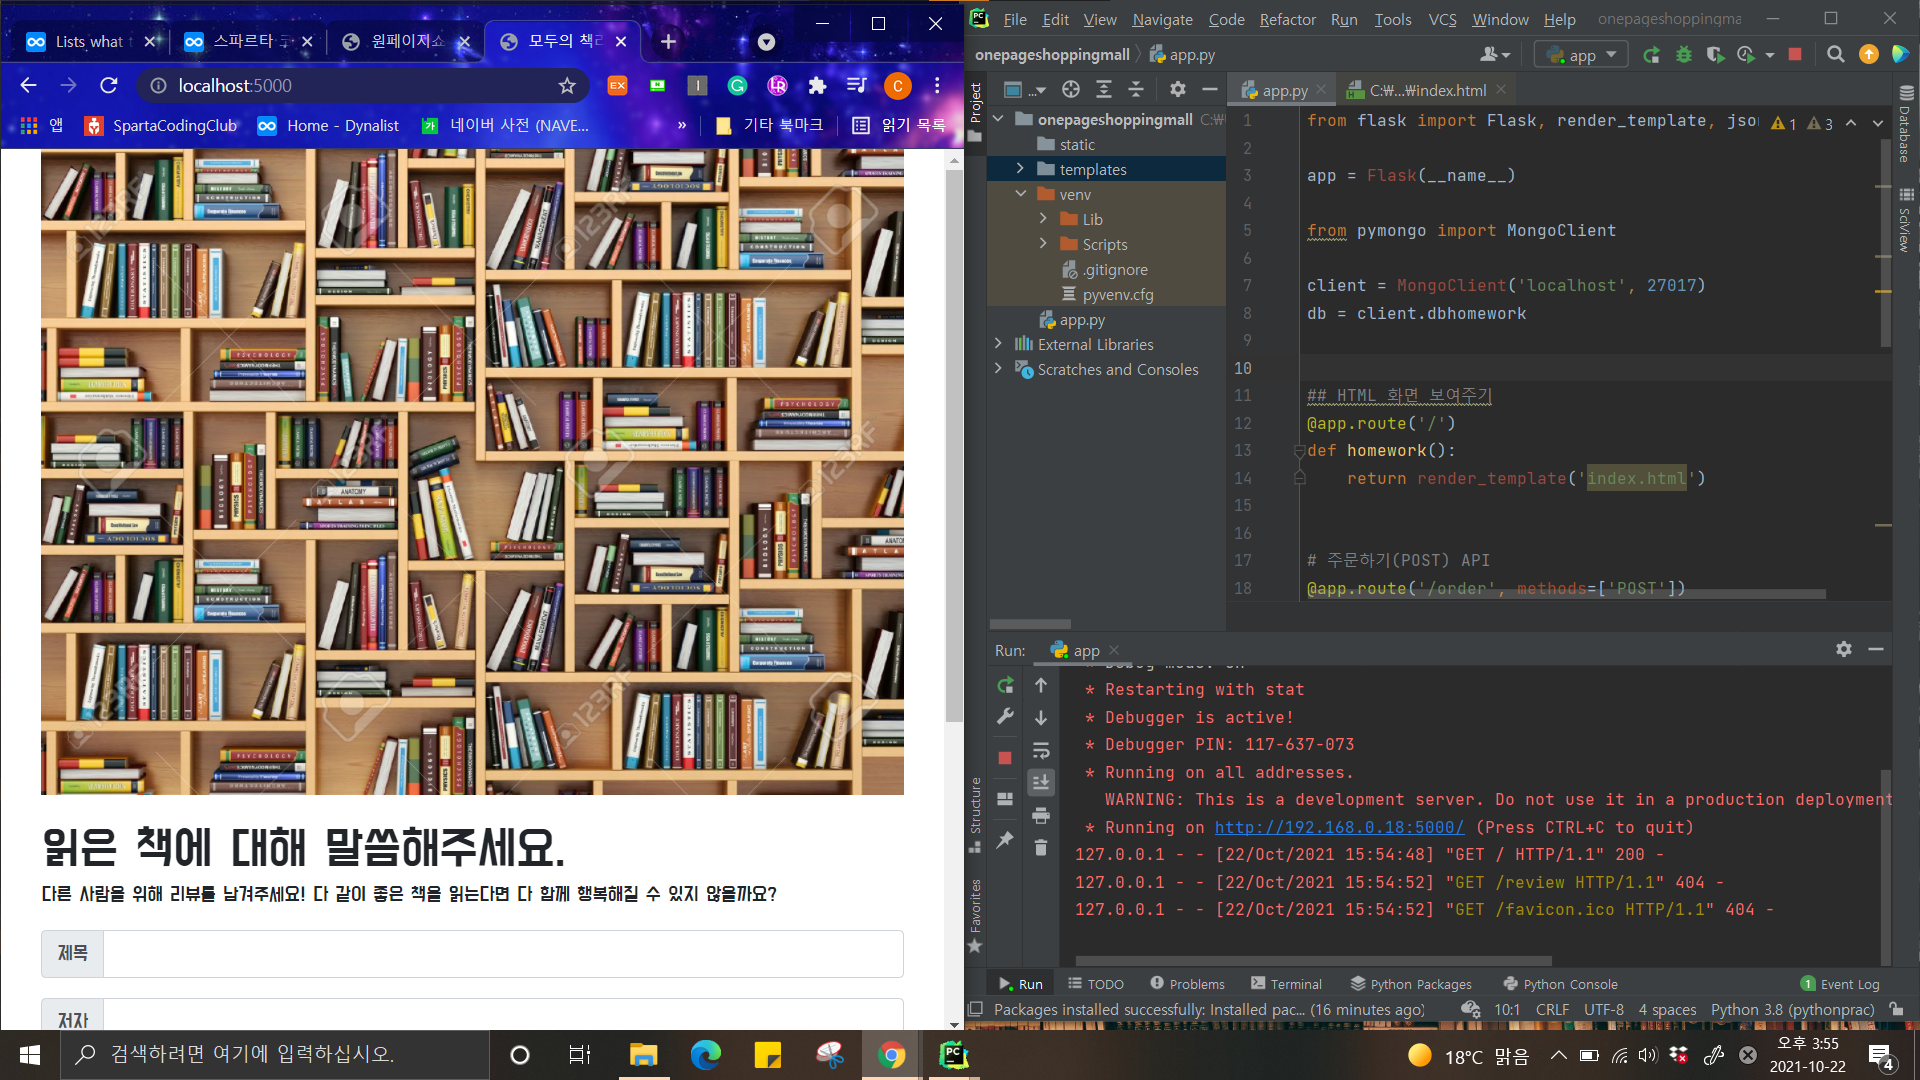The image size is (1920, 1080).
Task: Clear console output with trash icon
Action: (1041, 848)
